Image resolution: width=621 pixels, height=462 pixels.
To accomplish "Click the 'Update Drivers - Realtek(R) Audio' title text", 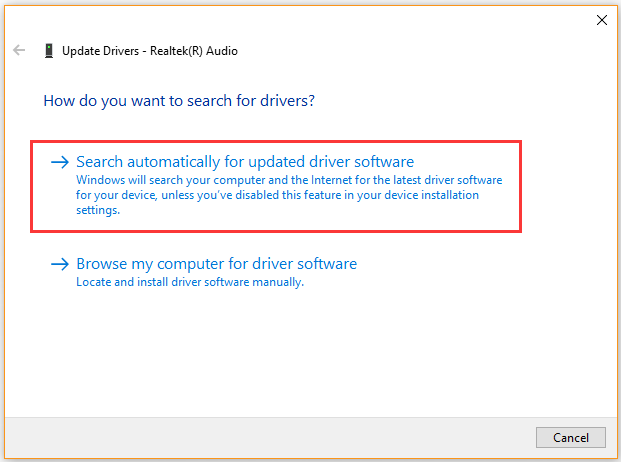I will 150,51.
